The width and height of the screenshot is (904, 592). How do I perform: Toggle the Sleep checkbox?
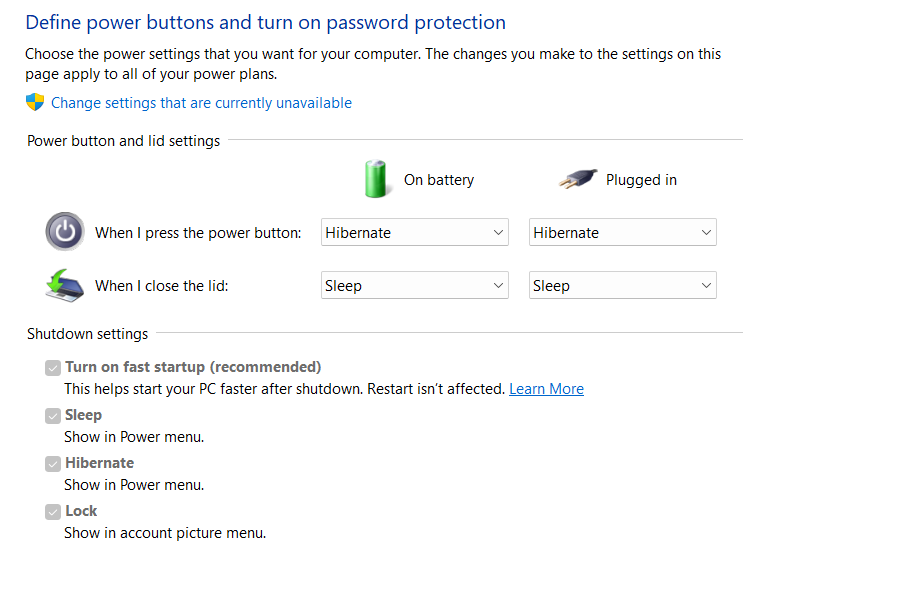(52, 415)
